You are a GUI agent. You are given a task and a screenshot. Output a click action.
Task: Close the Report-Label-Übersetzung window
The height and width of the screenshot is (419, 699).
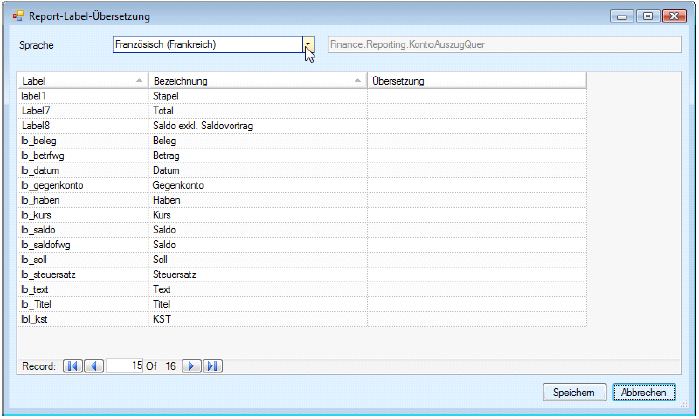pos(674,16)
